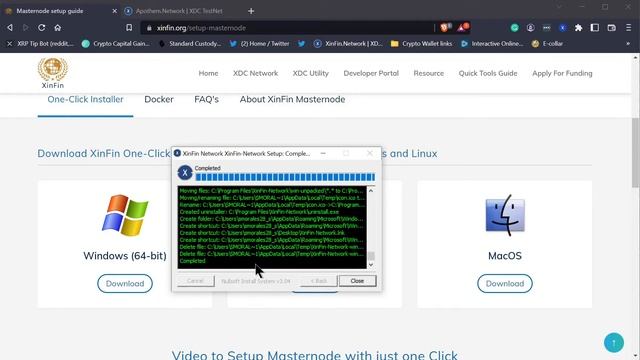Open the XRP Tip Bot bookmark
Viewport: 640px width, 360px height.
pyautogui.click(x=41, y=44)
